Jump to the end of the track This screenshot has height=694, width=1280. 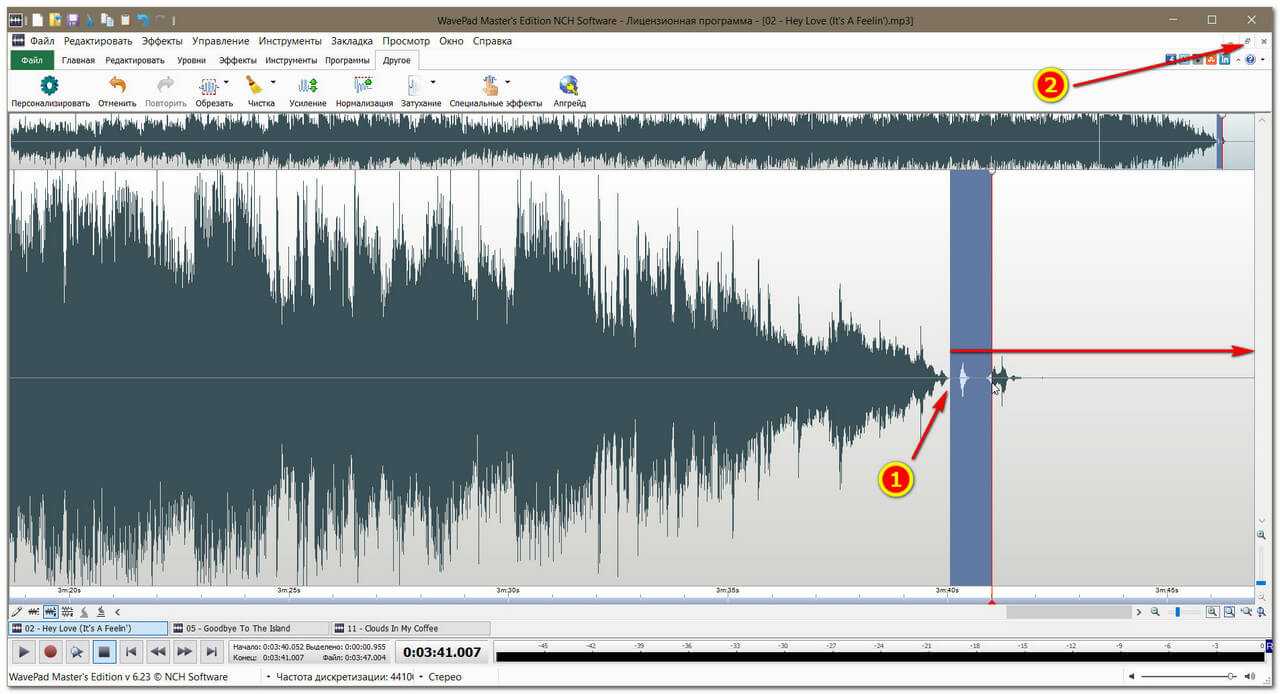click(x=211, y=652)
